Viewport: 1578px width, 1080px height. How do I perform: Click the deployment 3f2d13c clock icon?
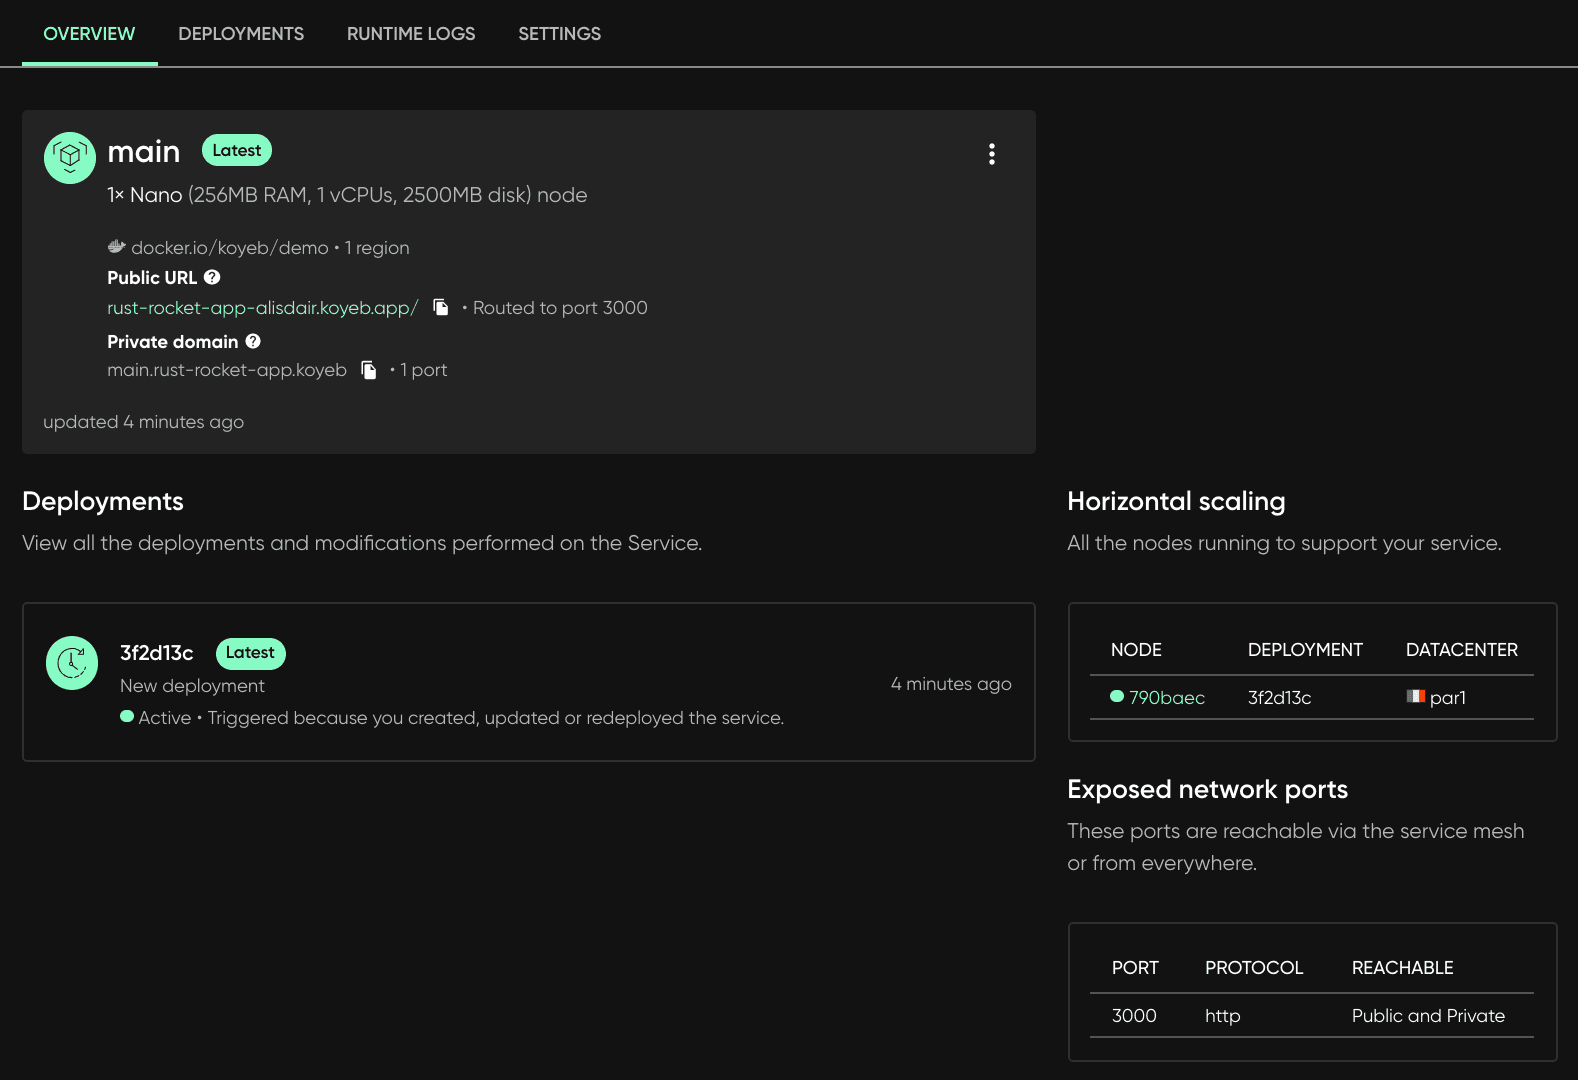[x=72, y=663]
